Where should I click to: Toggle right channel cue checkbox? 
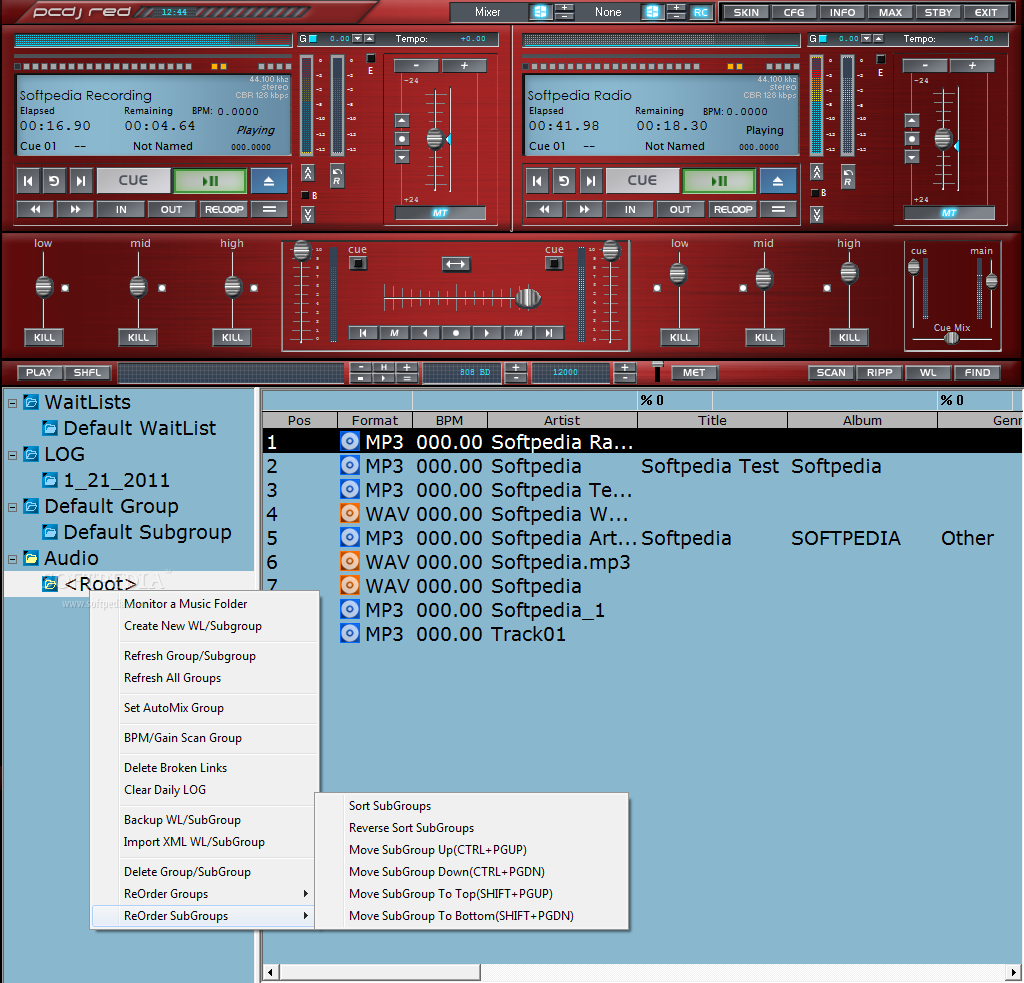pyautogui.click(x=554, y=263)
